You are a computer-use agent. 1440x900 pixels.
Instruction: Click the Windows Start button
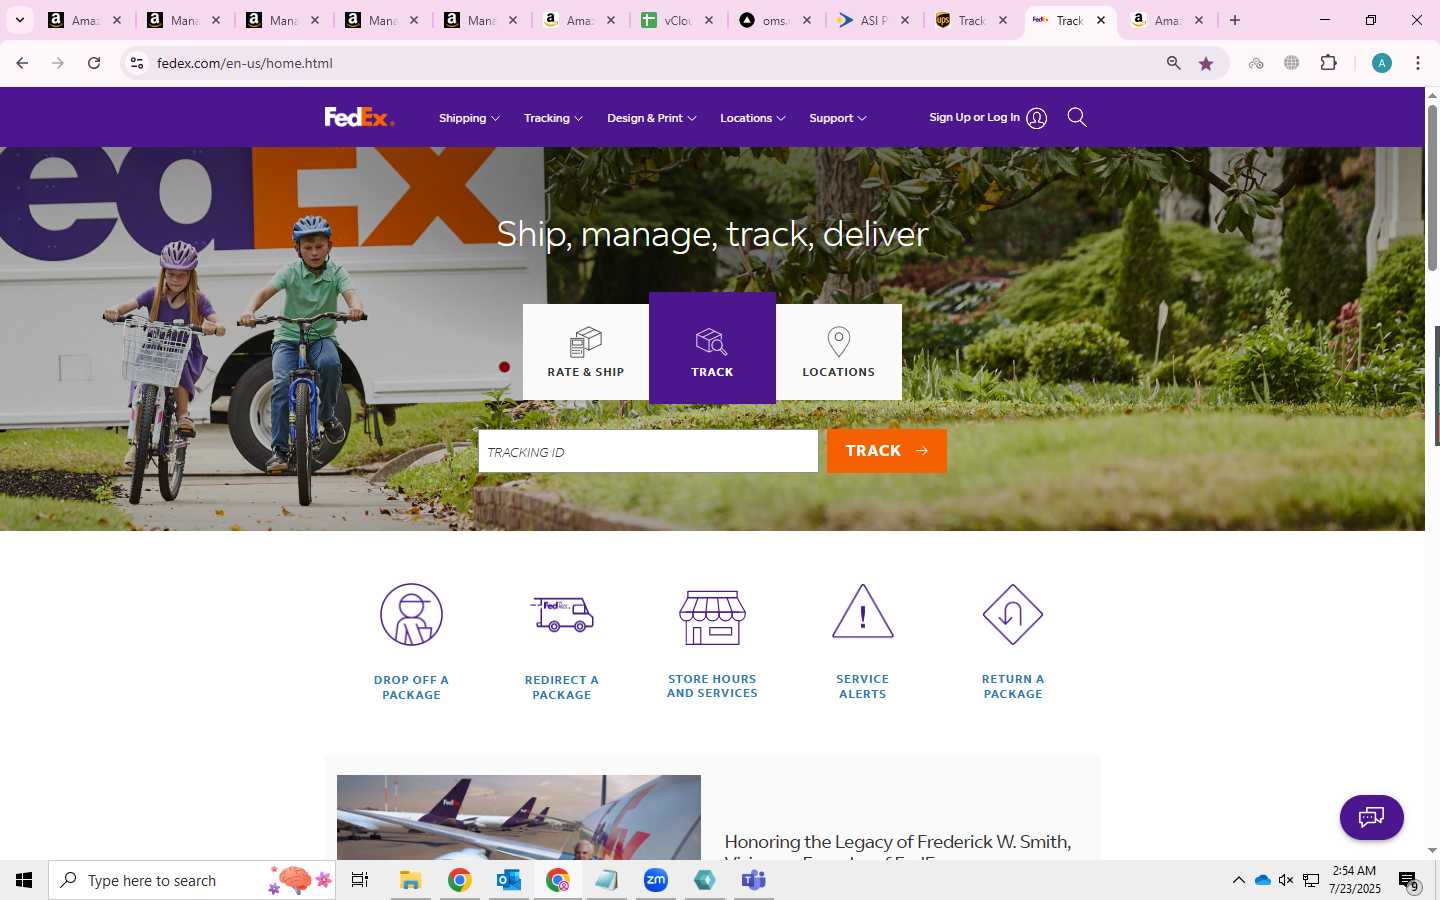24,880
